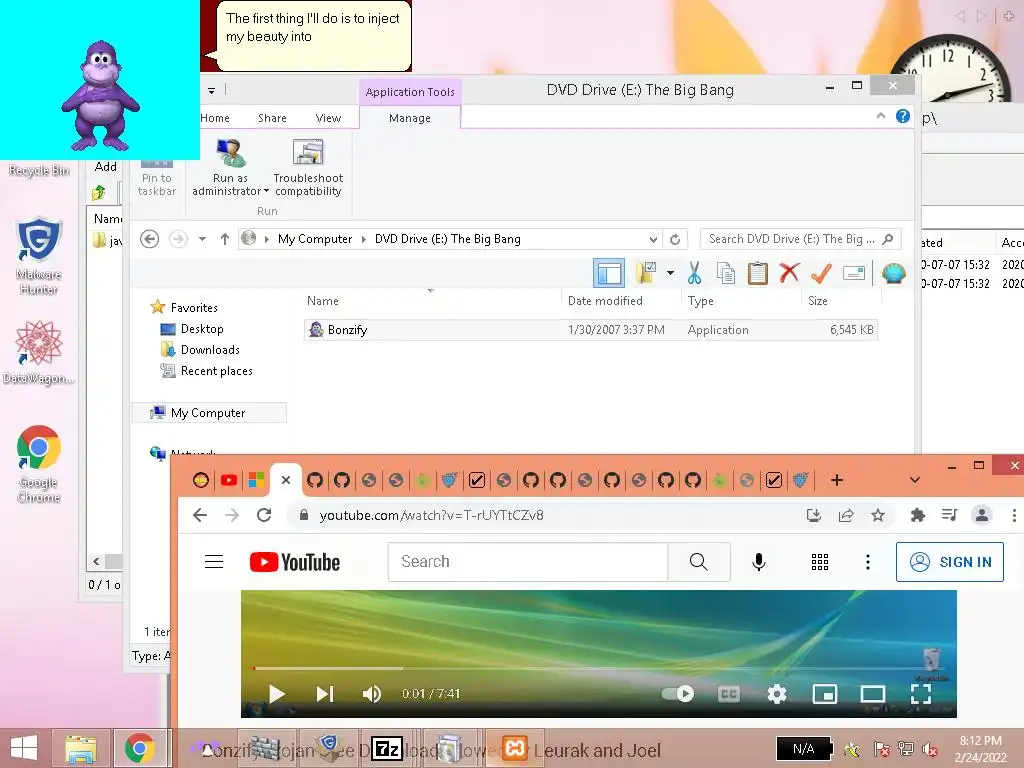Select the Bonzify application file
The height and width of the screenshot is (768, 1024).
(x=590, y=330)
